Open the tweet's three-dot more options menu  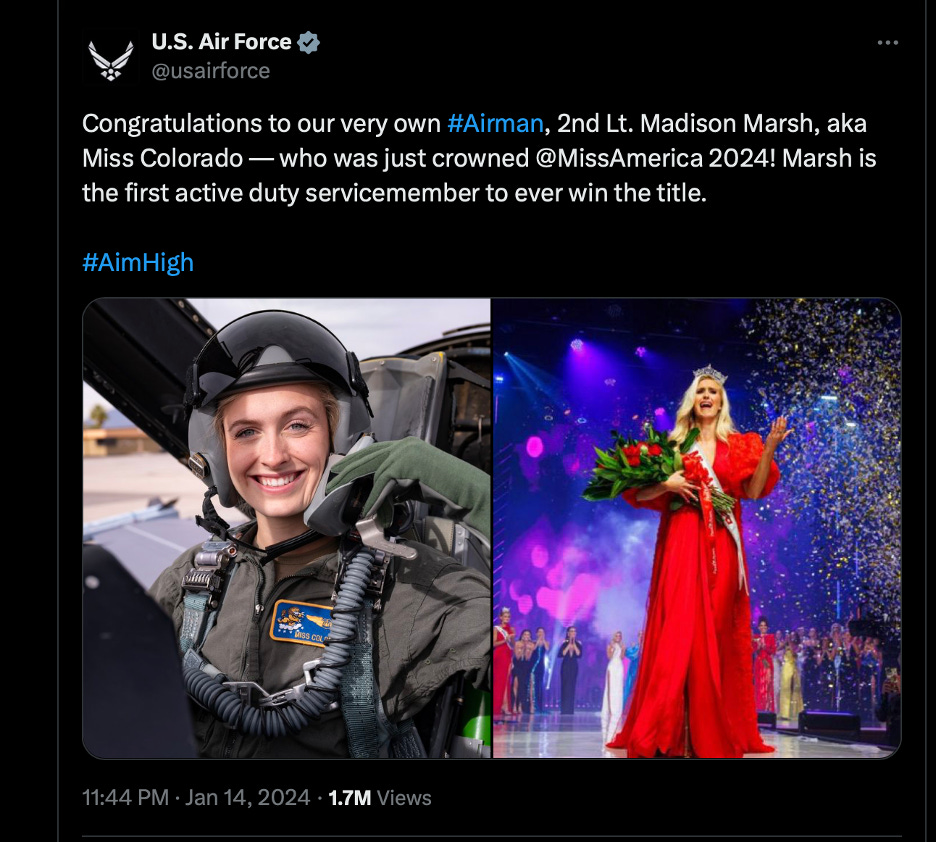pyautogui.click(x=888, y=42)
